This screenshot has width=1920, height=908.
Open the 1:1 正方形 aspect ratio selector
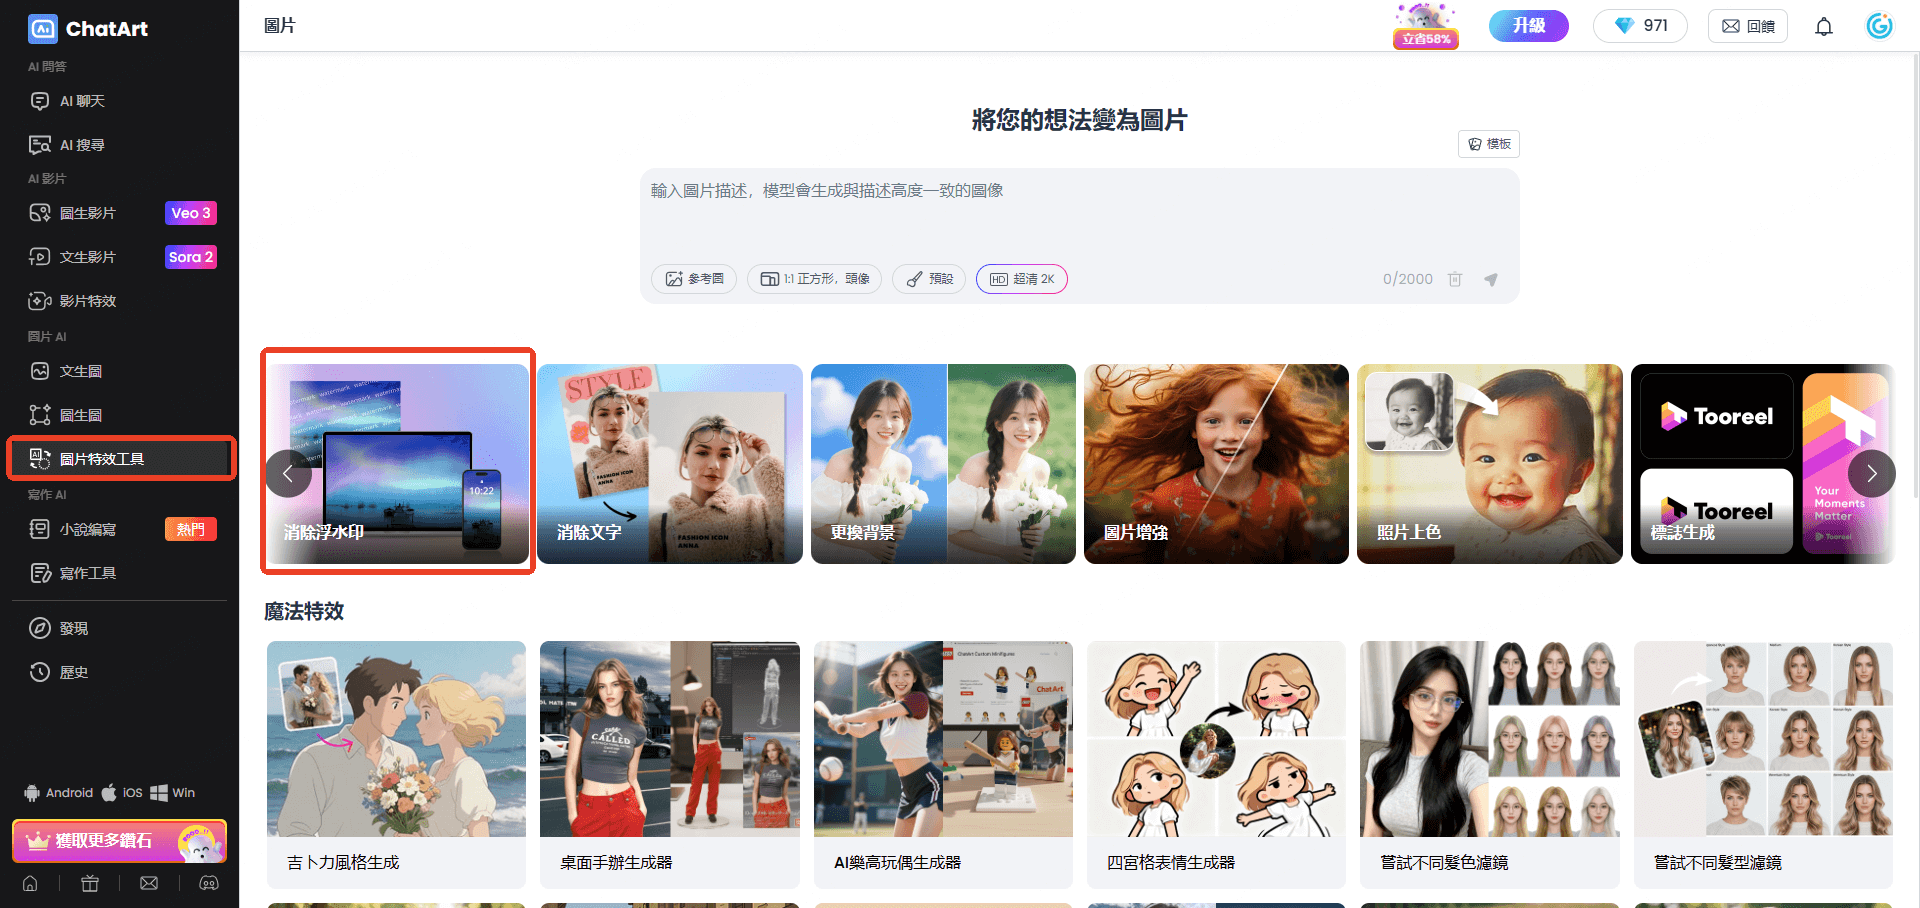coord(814,279)
